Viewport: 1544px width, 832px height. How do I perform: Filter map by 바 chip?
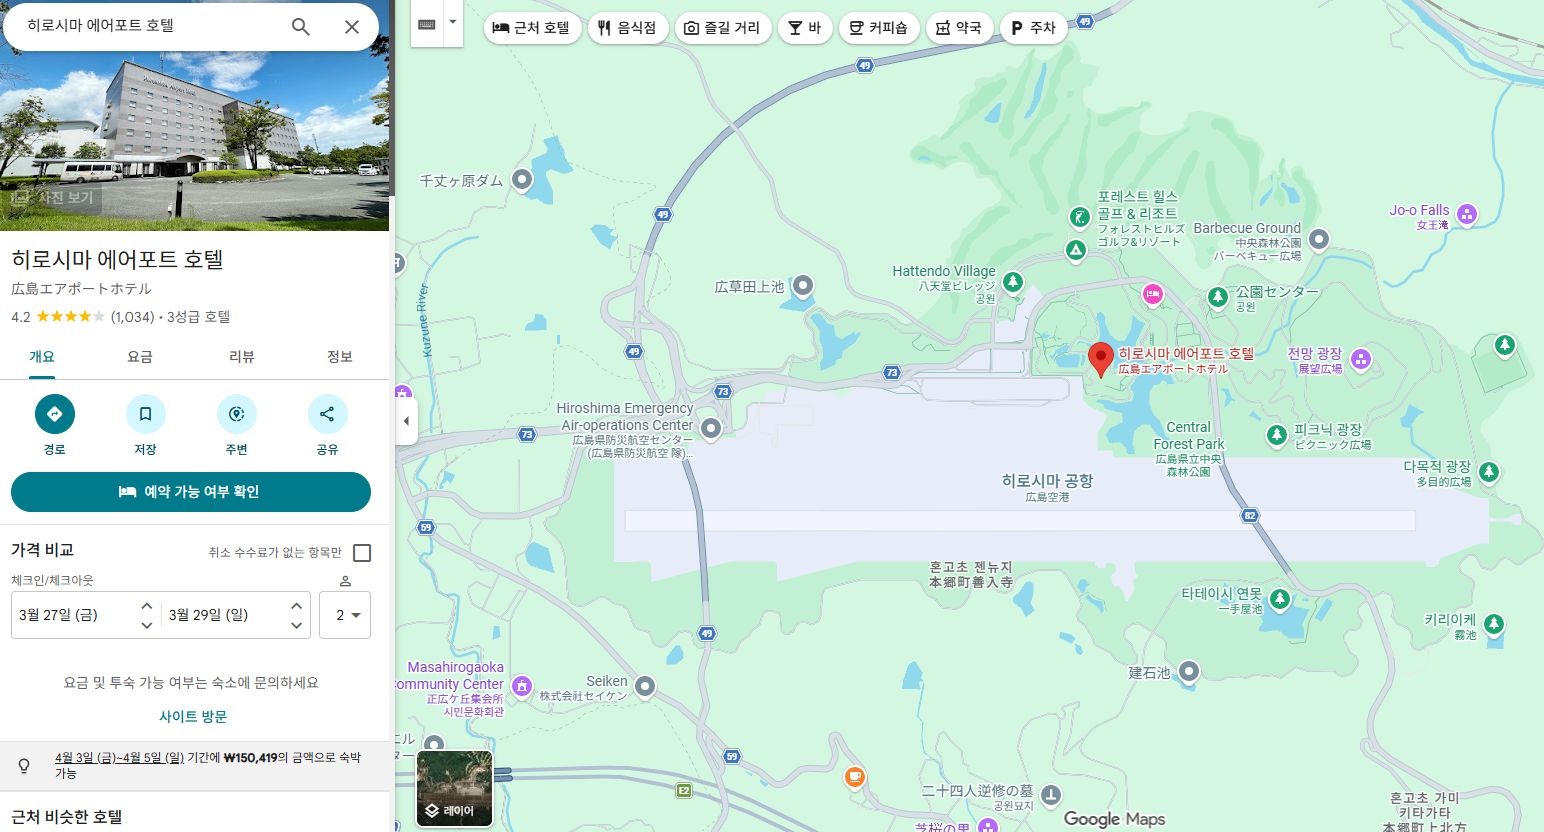pos(805,28)
